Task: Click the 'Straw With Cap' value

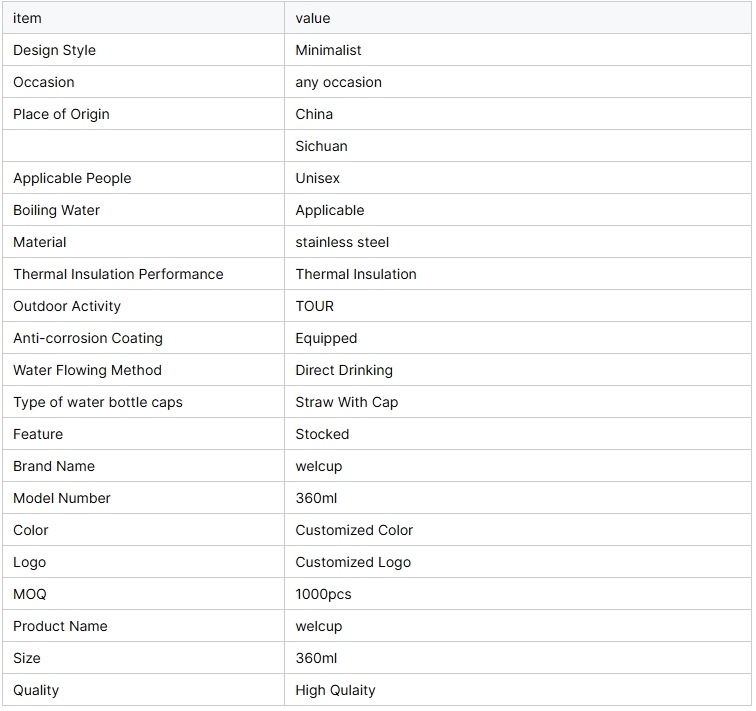Action: 347,402
